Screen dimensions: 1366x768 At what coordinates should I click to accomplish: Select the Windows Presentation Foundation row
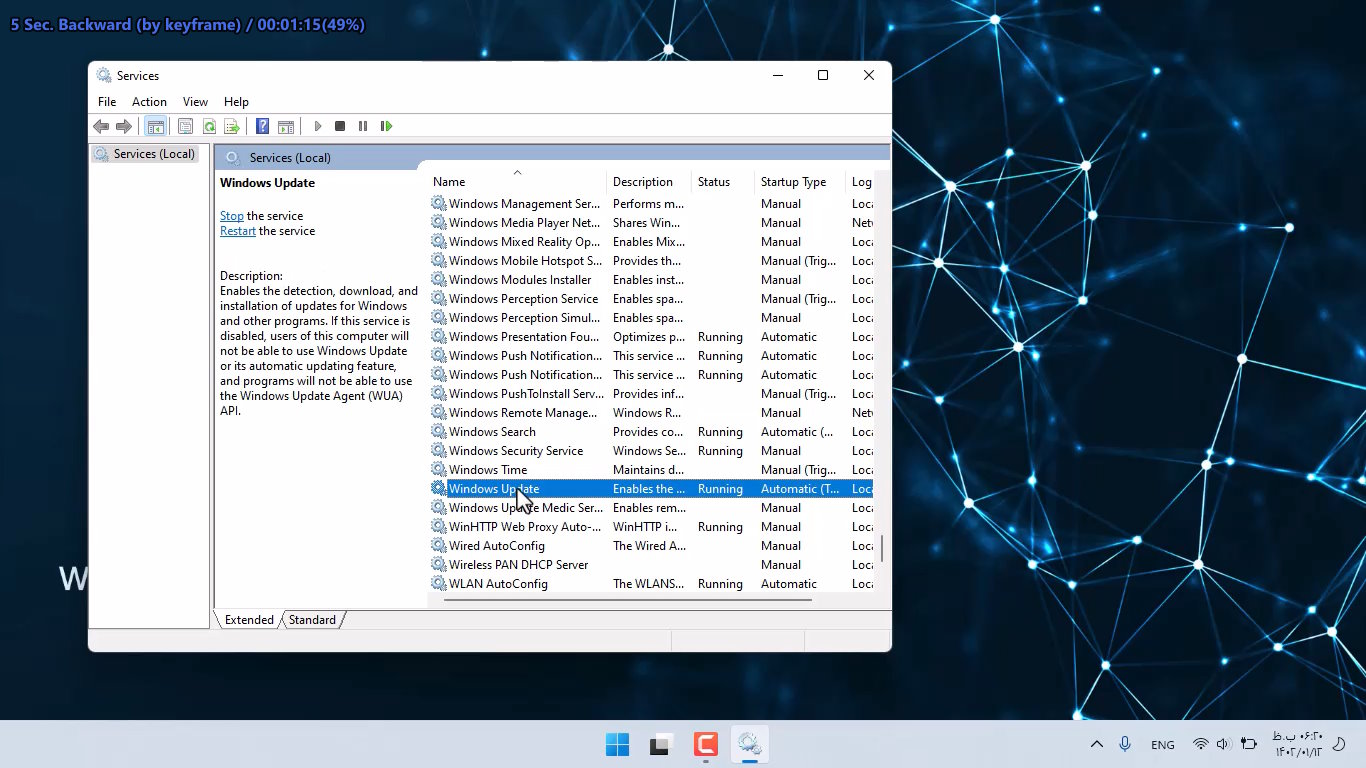coord(651,337)
